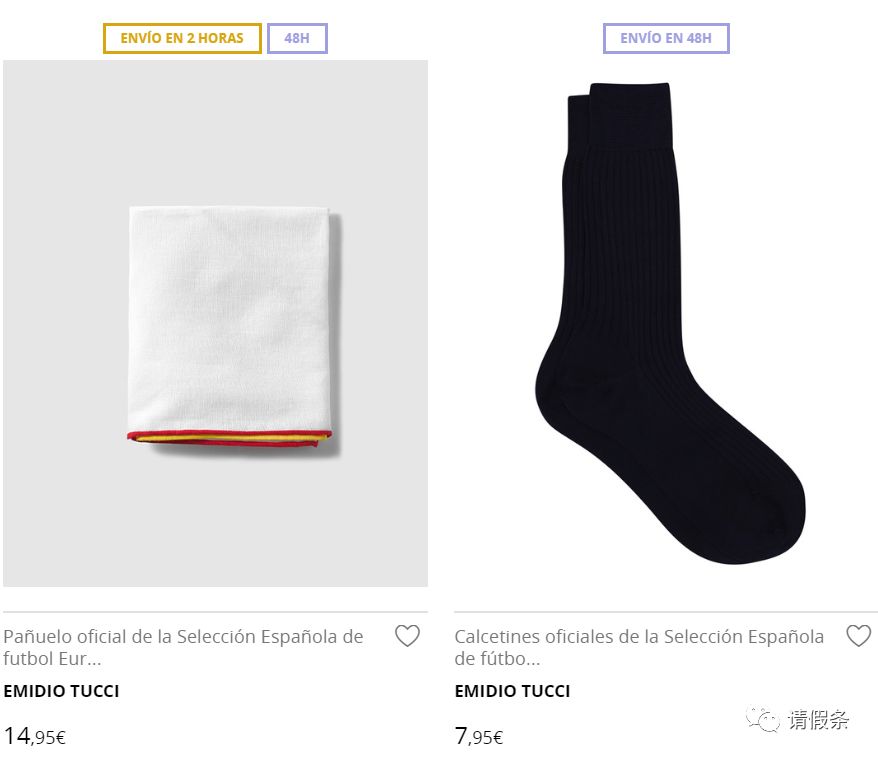This screenshot has width=878, height=758.
Task: Click the scribble logo in the 请假条 watermark
Action: coord(762,720)
